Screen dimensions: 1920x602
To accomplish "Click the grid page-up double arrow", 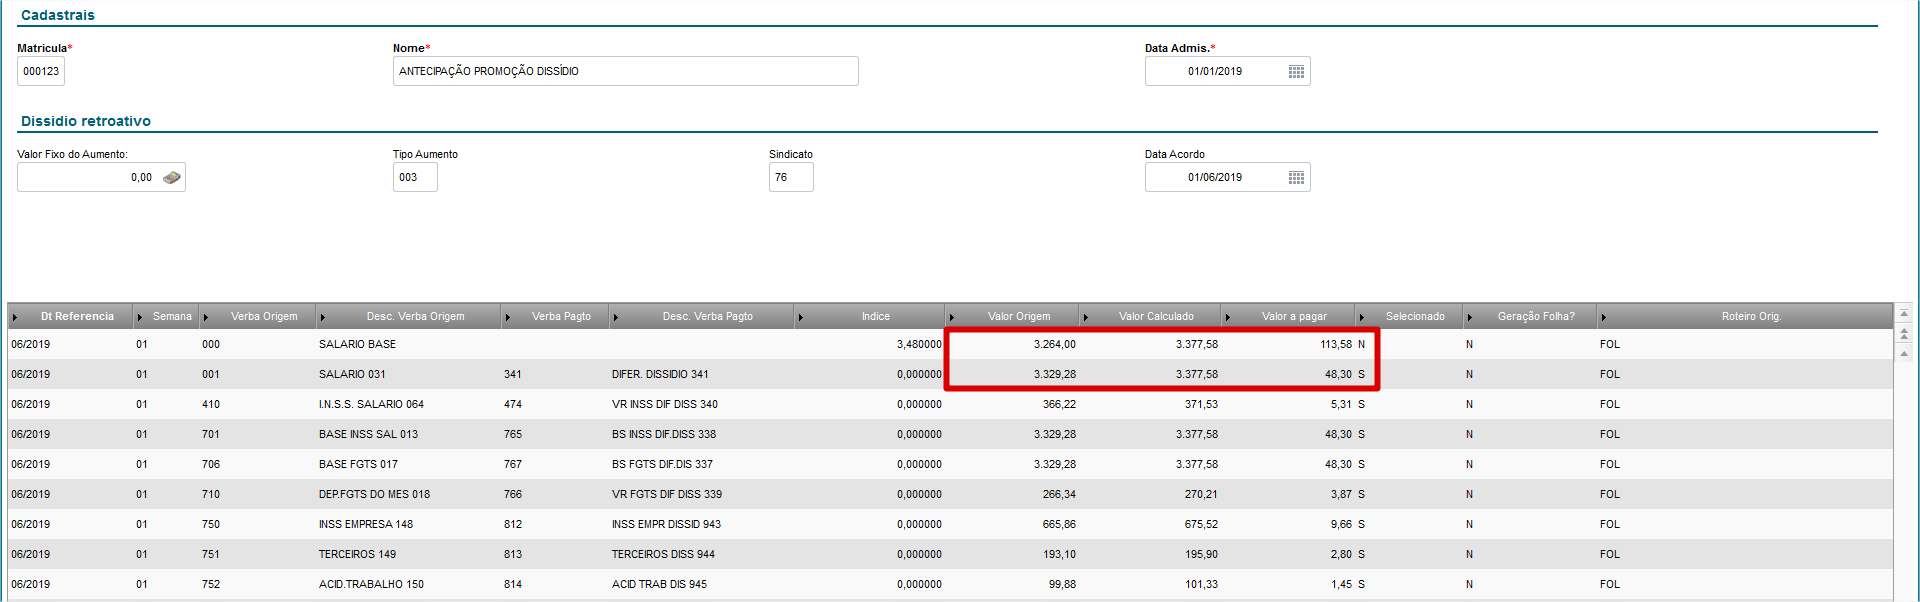I will [x=1904, y=333].
